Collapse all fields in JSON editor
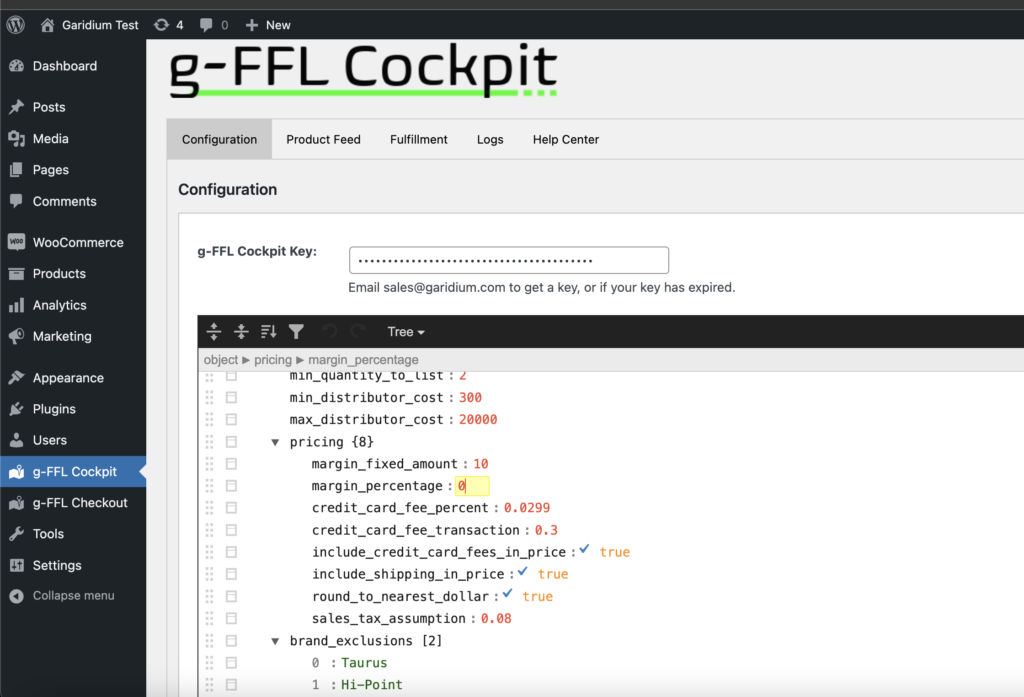This screenshot has width=1024, height=697. point(241,332)
